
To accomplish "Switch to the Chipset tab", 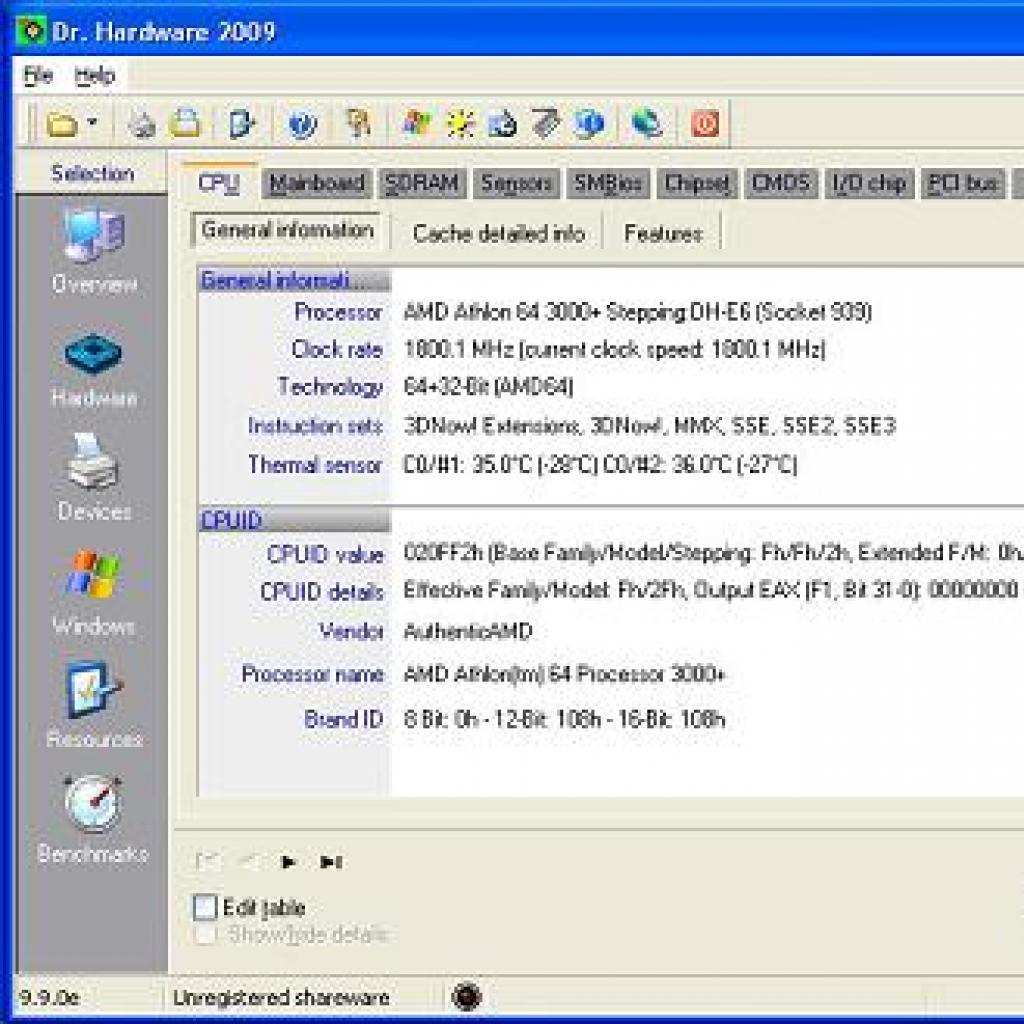I will coord(697,184).
